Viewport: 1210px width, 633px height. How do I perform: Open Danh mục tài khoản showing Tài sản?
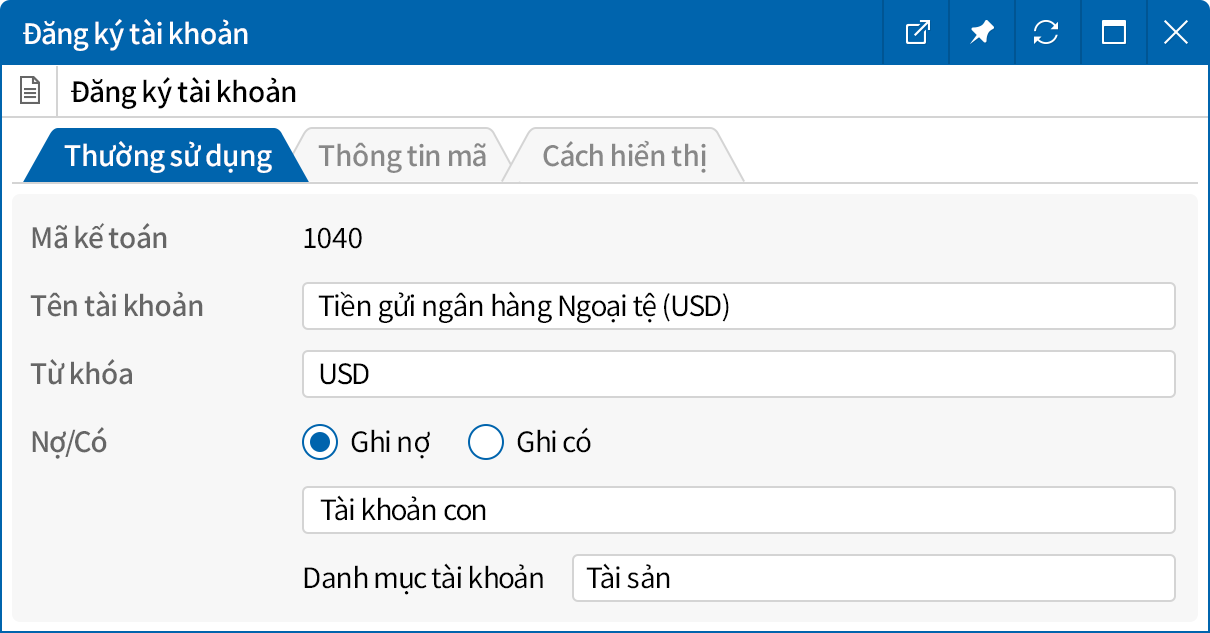coord(873,578)
